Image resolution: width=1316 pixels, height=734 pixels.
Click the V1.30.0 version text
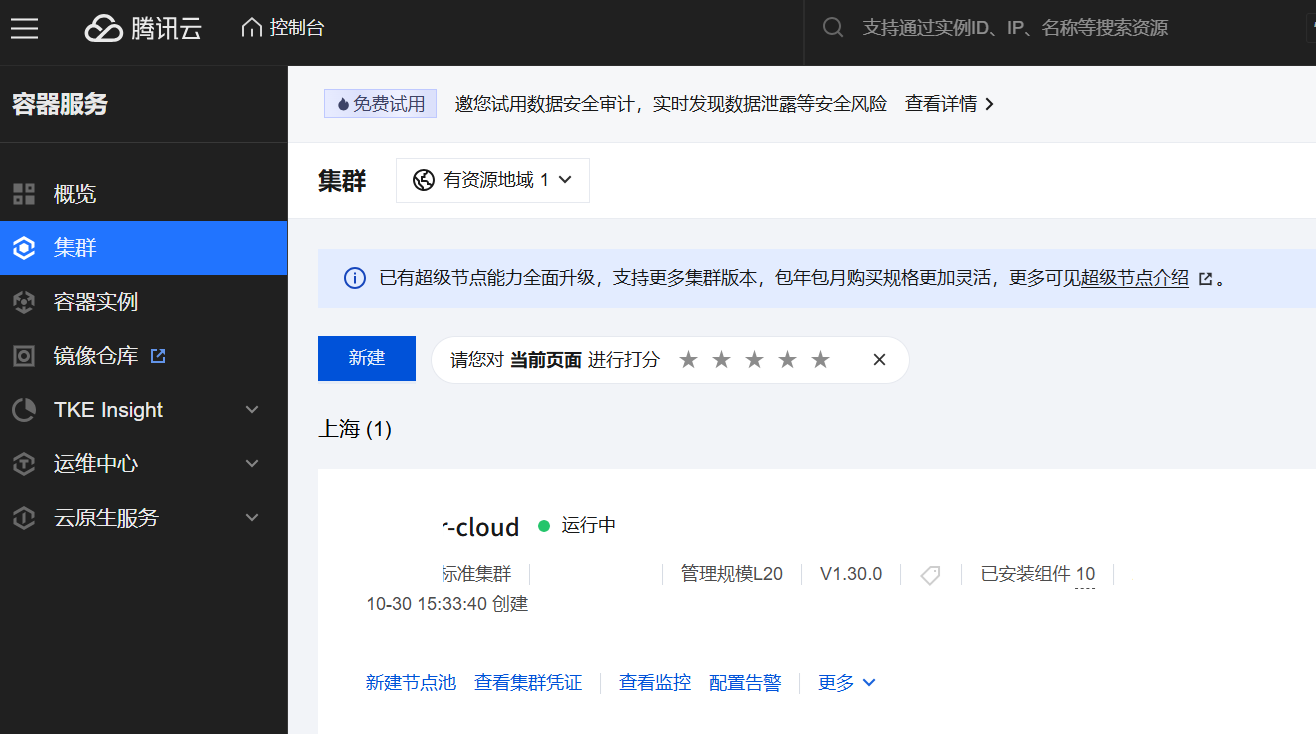(851, 574)
